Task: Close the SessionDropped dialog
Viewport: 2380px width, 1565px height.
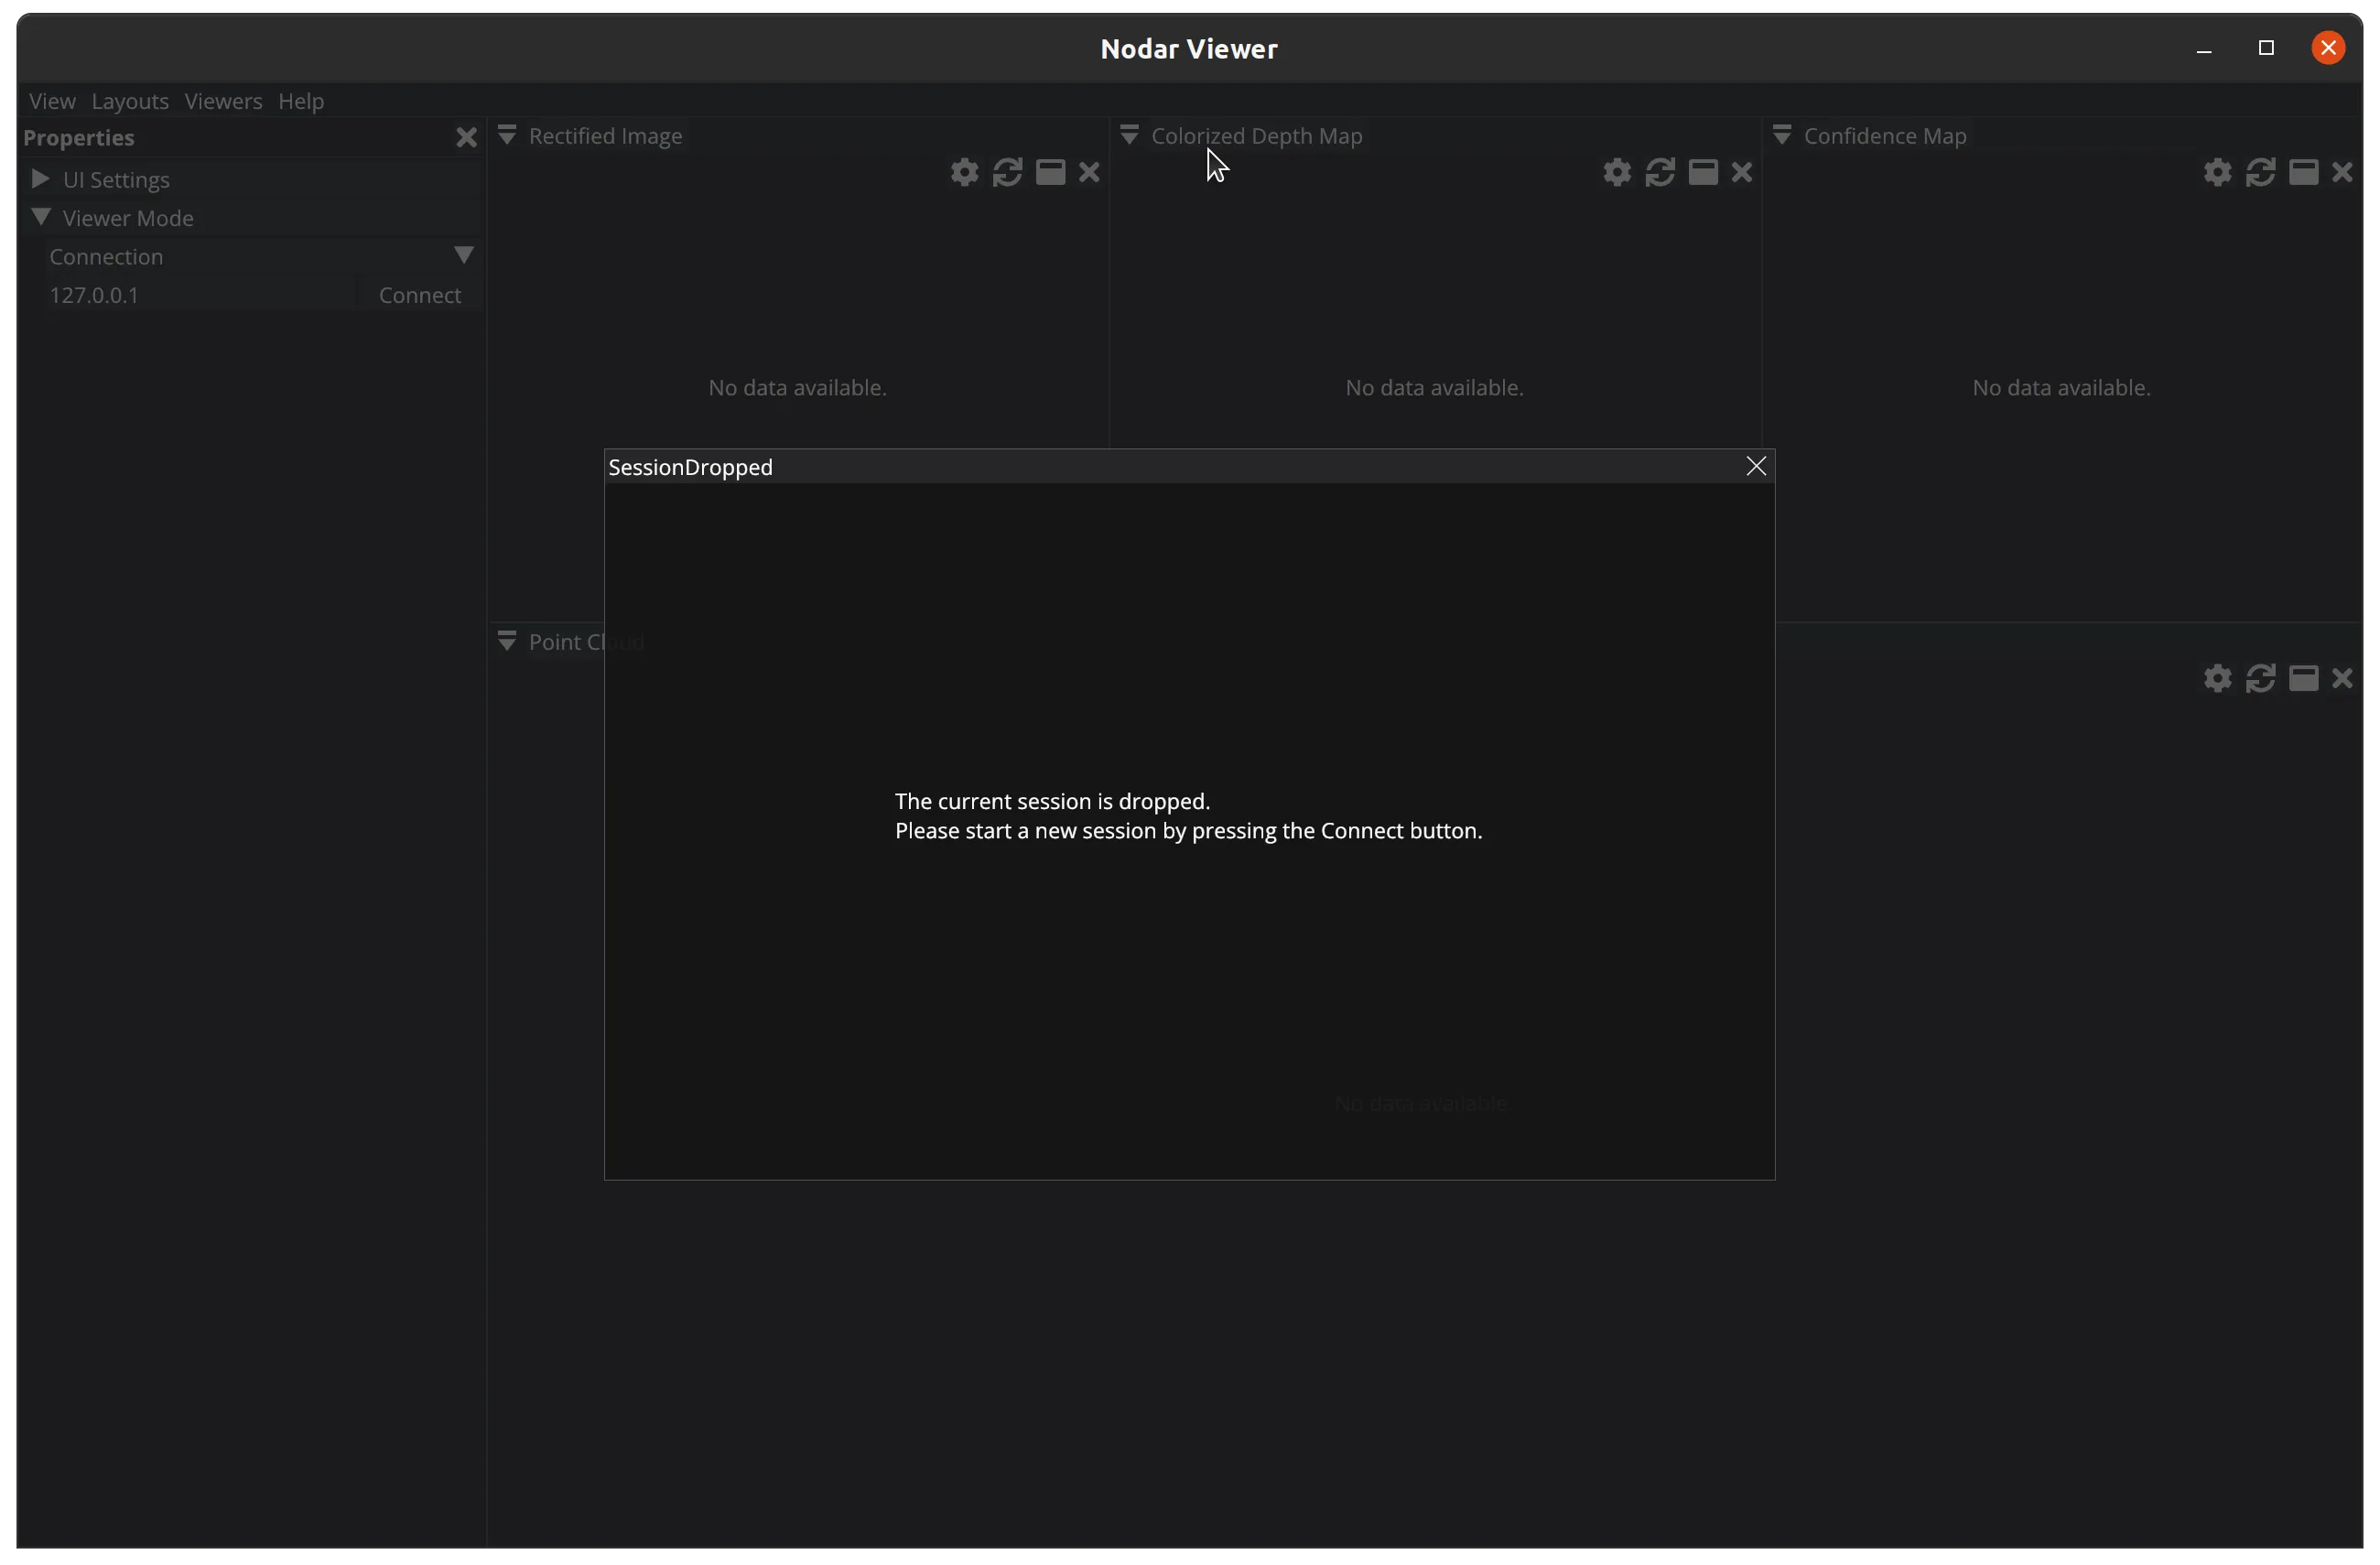Action: [1755, 466]
